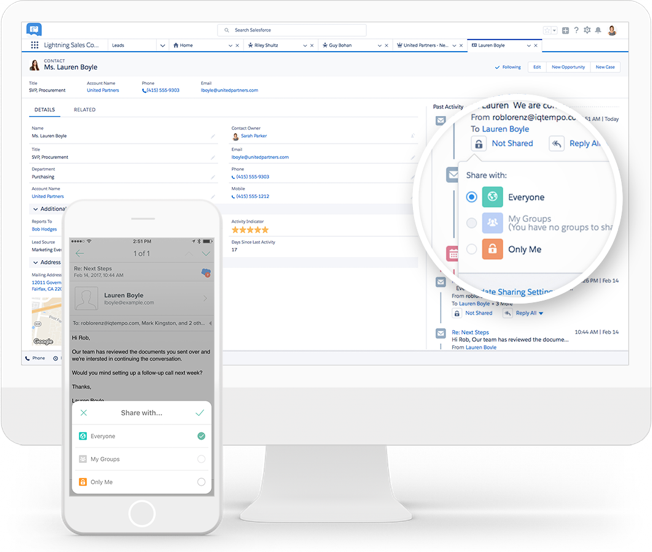Viewport: 652px width, 552px height.
Task: Tap the Only Me radio circle on phone
Action: click(201, 482)
